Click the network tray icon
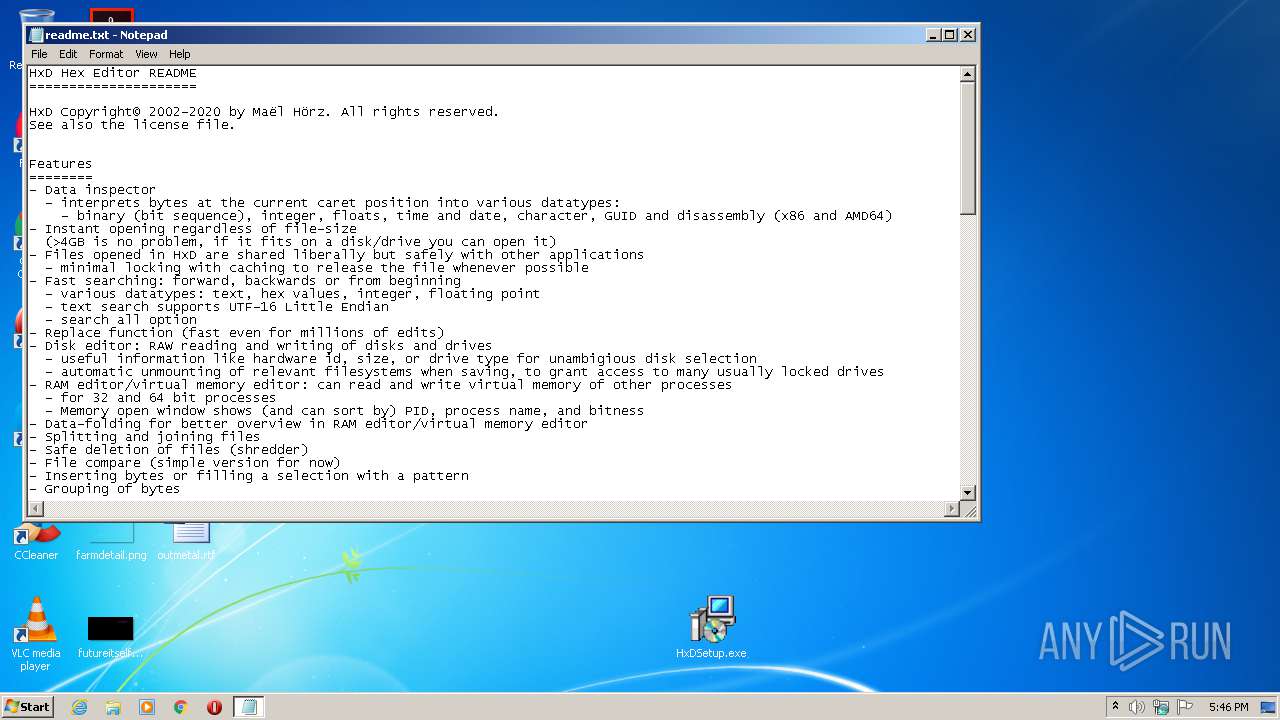1280x720 pixels. click(x=1161, y=707)
